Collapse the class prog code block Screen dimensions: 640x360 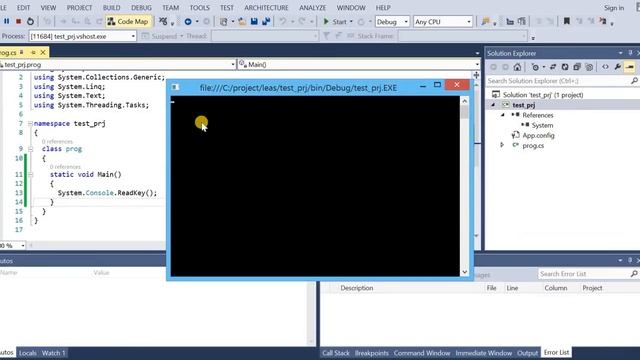[30, 149]
